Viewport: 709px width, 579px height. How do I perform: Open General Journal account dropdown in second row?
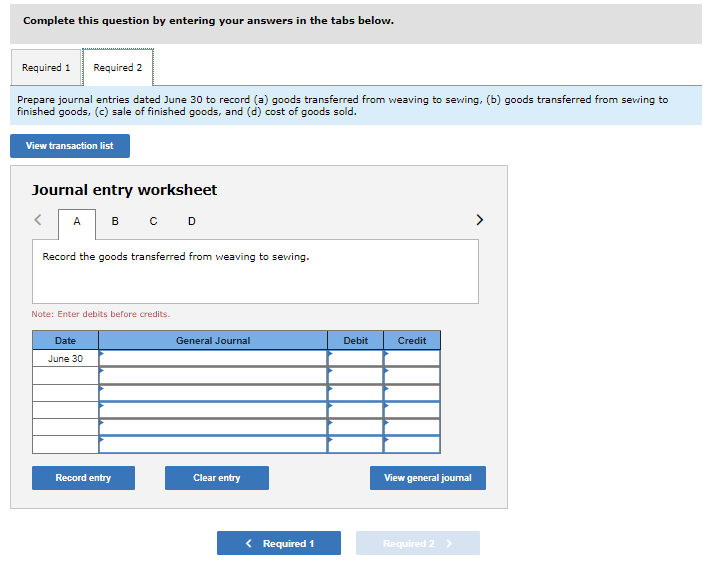(213, 375)
